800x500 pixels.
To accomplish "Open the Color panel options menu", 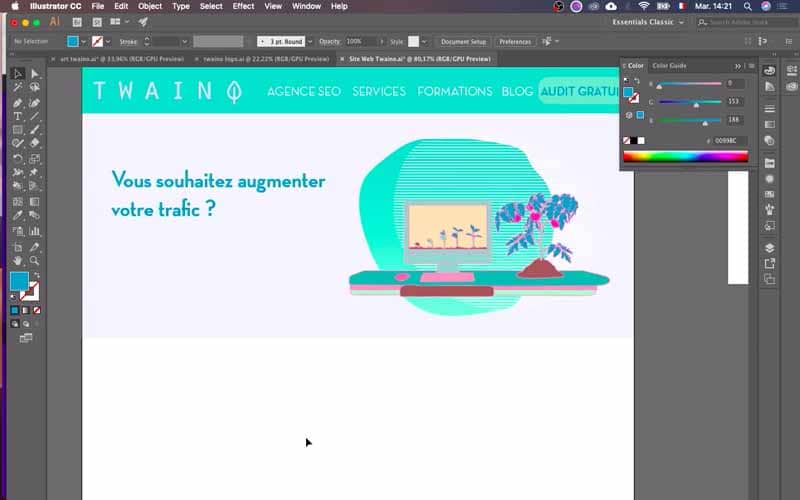I will tap(752, 66).
